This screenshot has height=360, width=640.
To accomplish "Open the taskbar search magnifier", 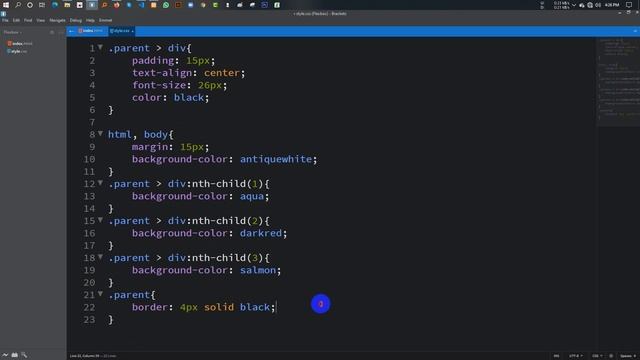I will [18, 5].
